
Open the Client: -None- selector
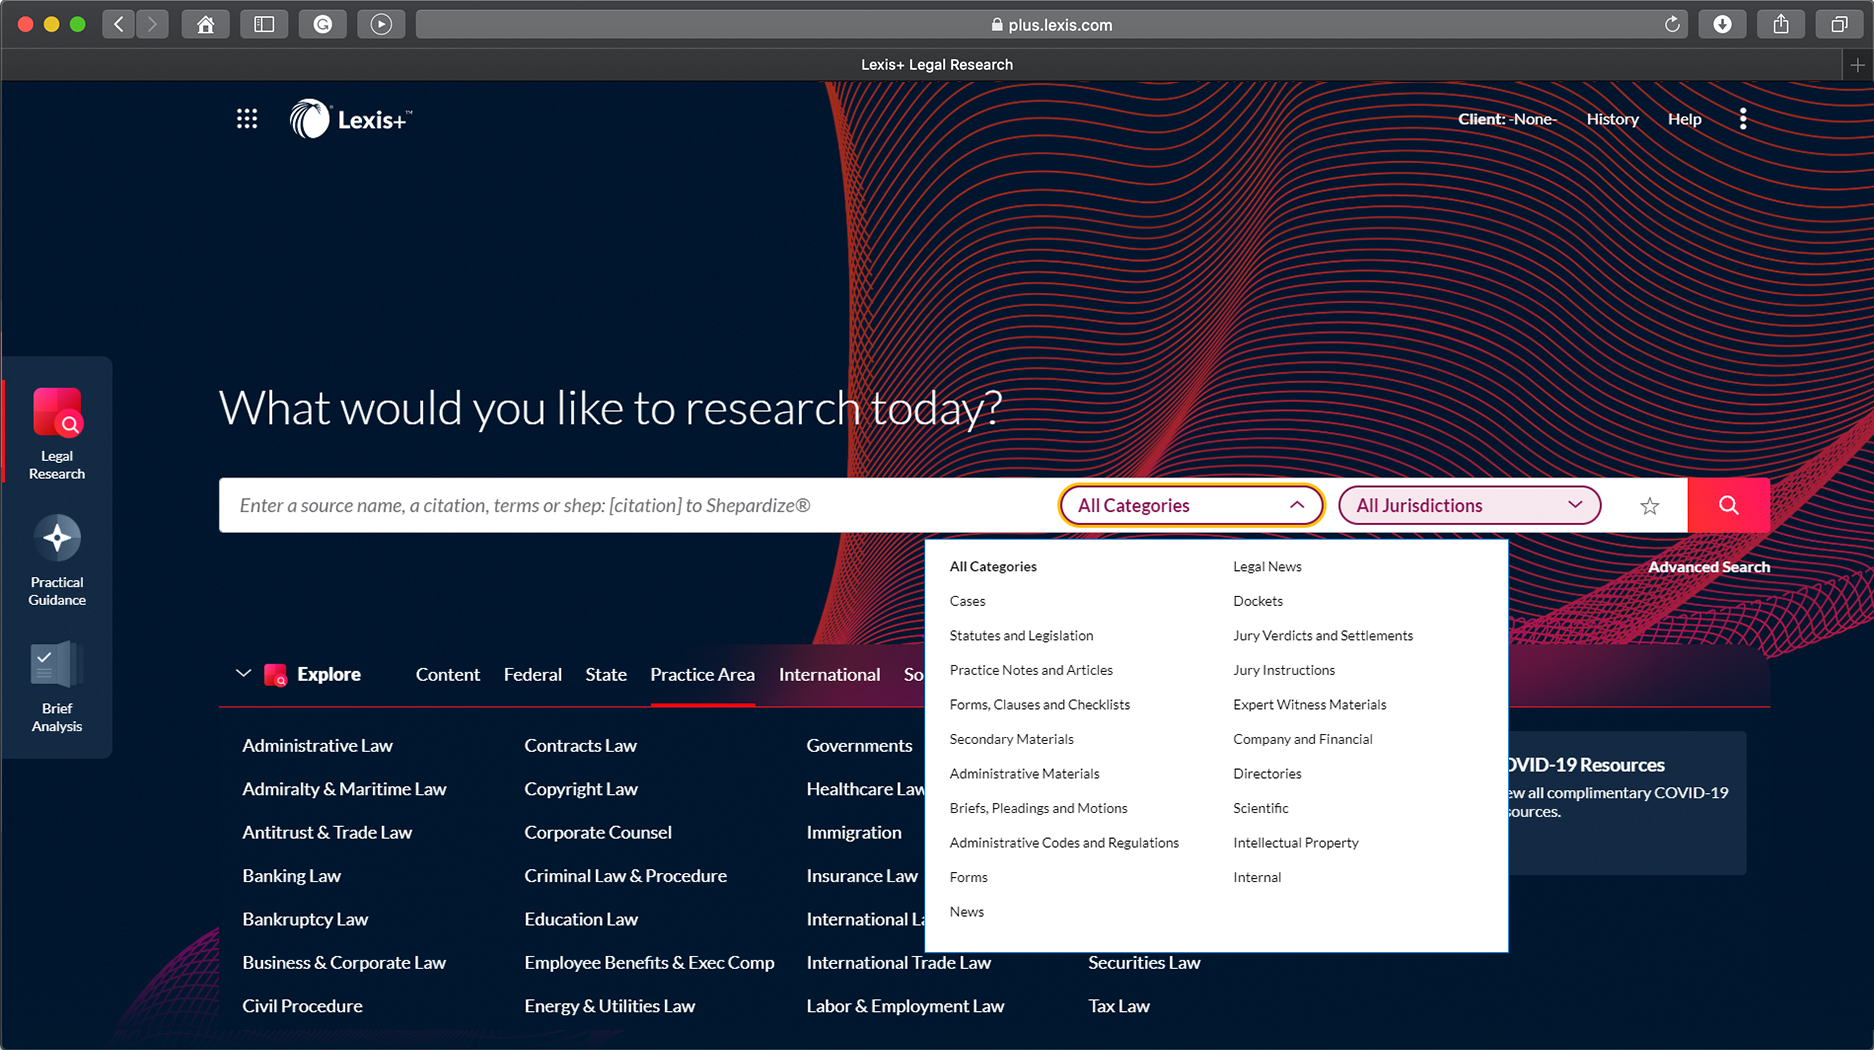pyautogui.click(x=1507, y=119)
